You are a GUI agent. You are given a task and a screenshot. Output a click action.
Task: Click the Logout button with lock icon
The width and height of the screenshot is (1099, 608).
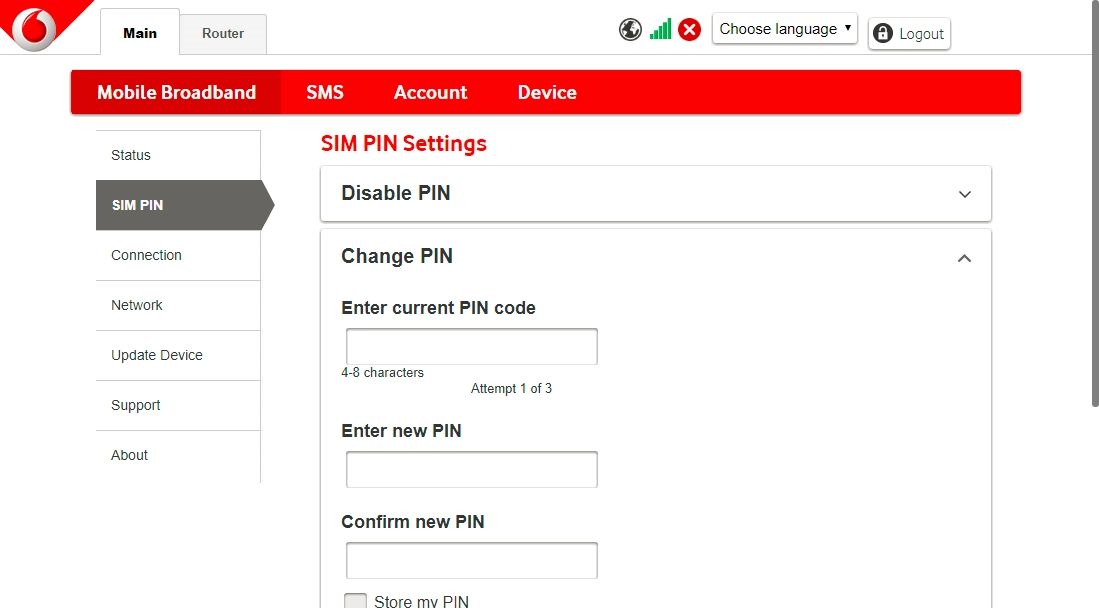coord(908,34)
